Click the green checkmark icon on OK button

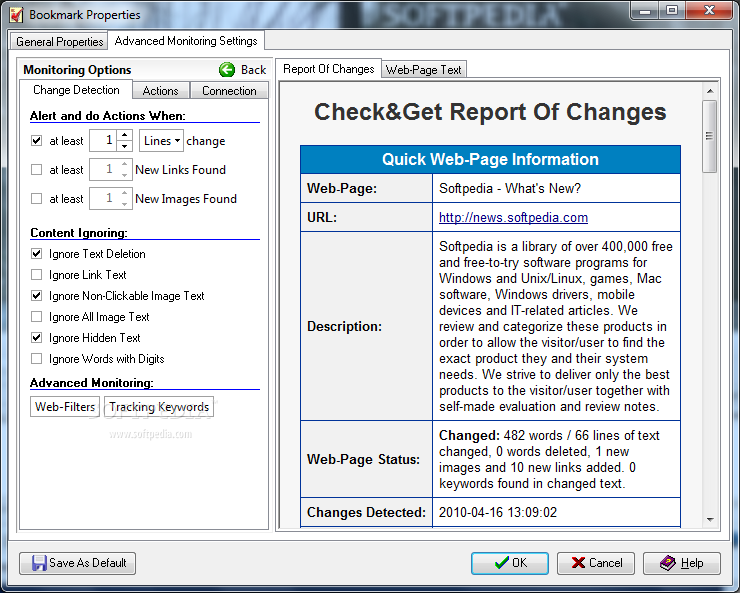(502, 563)
